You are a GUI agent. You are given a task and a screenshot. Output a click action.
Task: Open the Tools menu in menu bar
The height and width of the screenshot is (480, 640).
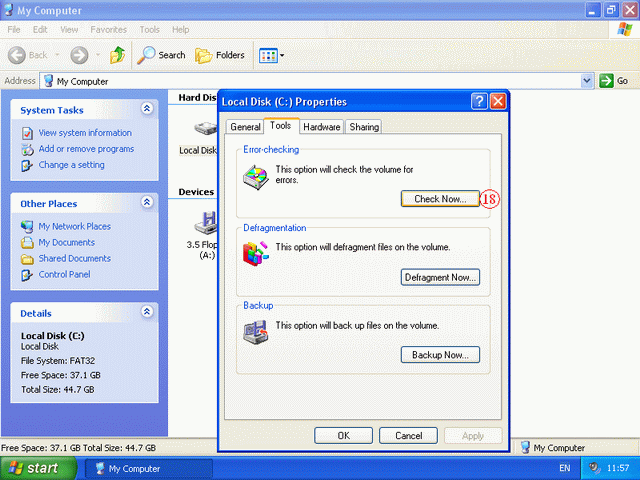(x=149, y=30)
